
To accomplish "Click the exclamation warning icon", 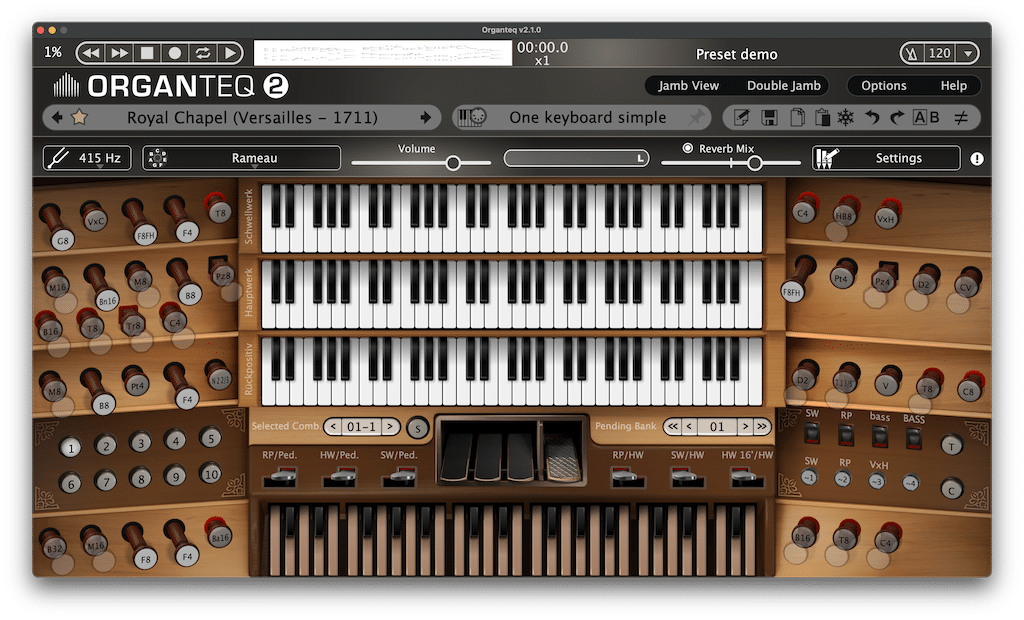I will tap(977, 159).
